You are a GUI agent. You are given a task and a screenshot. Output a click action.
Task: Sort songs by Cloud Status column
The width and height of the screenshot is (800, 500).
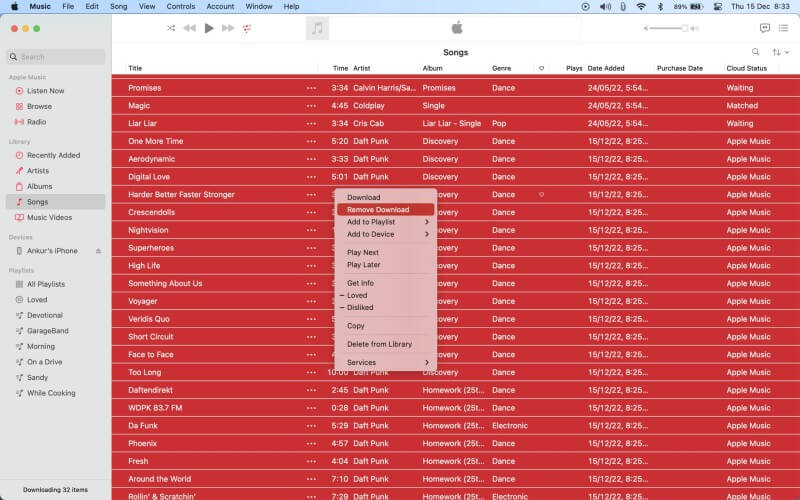pyautogui.click(x=746, y=68)
